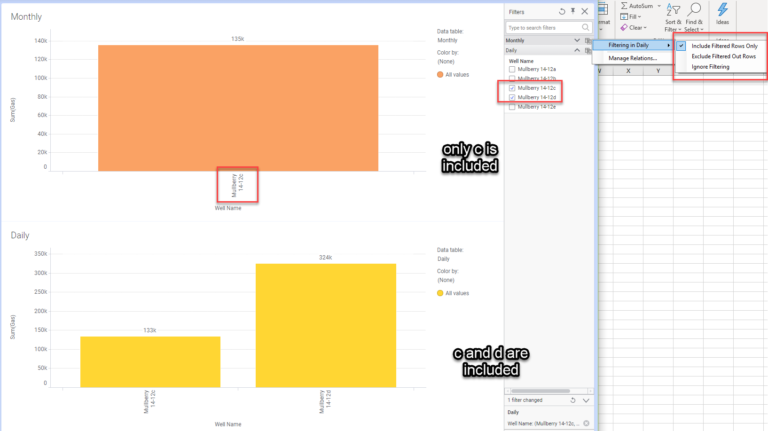Click in the Type to search filters field
Image resolution: width=768 pixels, height=431 pixels.
click(540, 27)
